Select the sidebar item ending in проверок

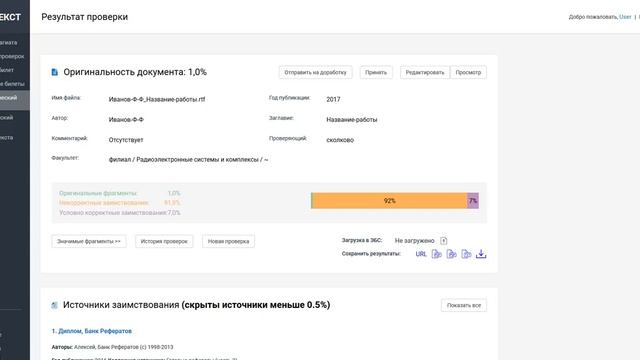12,56
